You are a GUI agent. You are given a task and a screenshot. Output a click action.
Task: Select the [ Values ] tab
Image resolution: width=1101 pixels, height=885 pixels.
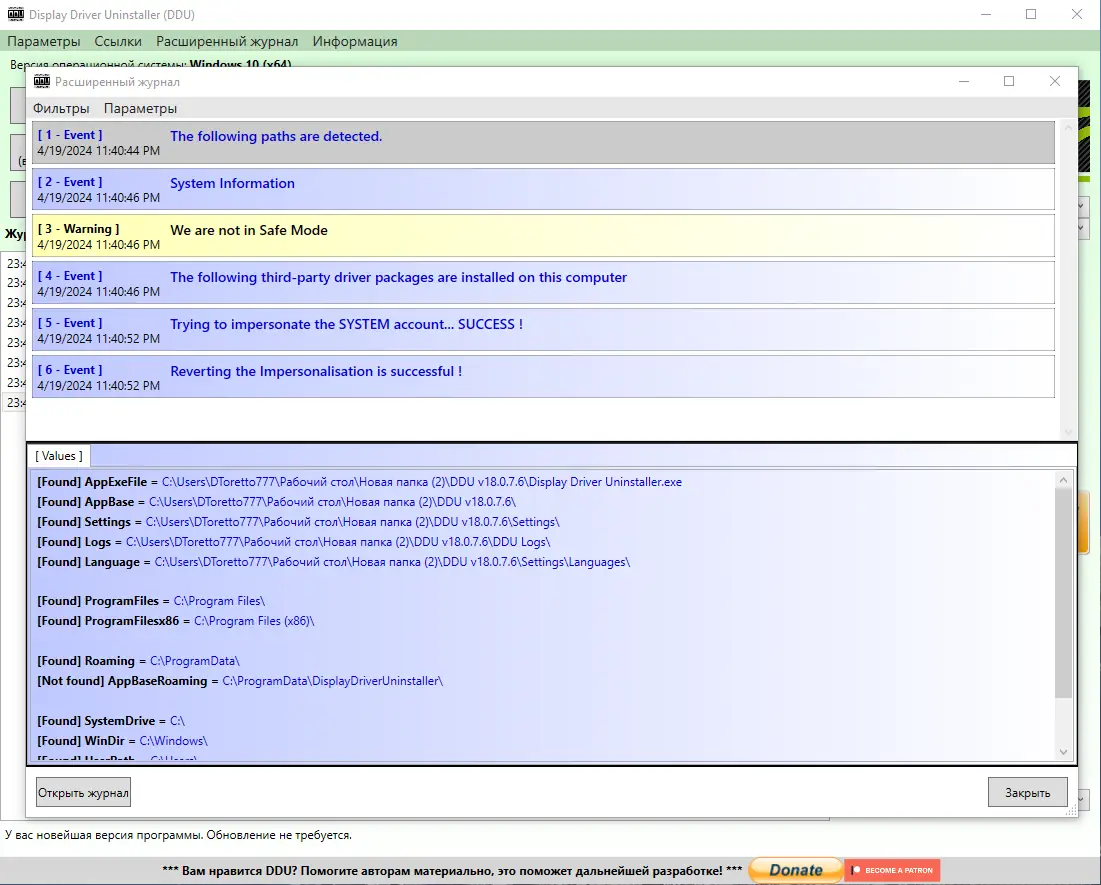[x=59, y=456]
